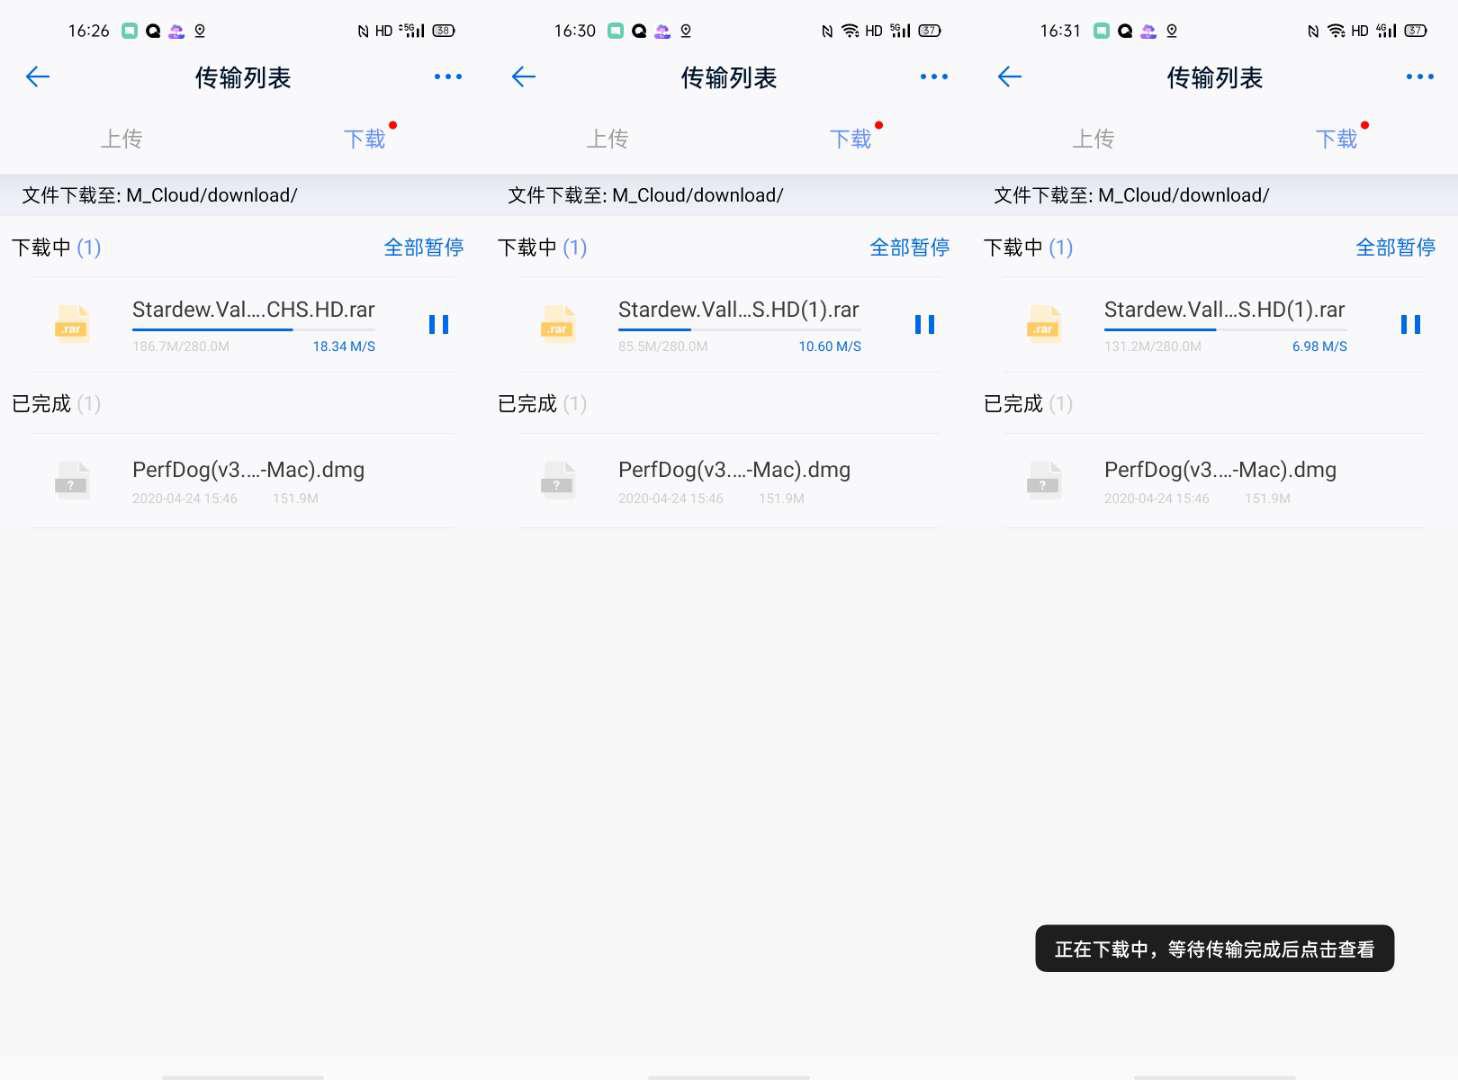This screenshot has width=1458, height=1080.
Task: Go back using arrow in 16:26 screen
Action: [x=38, y=77]
